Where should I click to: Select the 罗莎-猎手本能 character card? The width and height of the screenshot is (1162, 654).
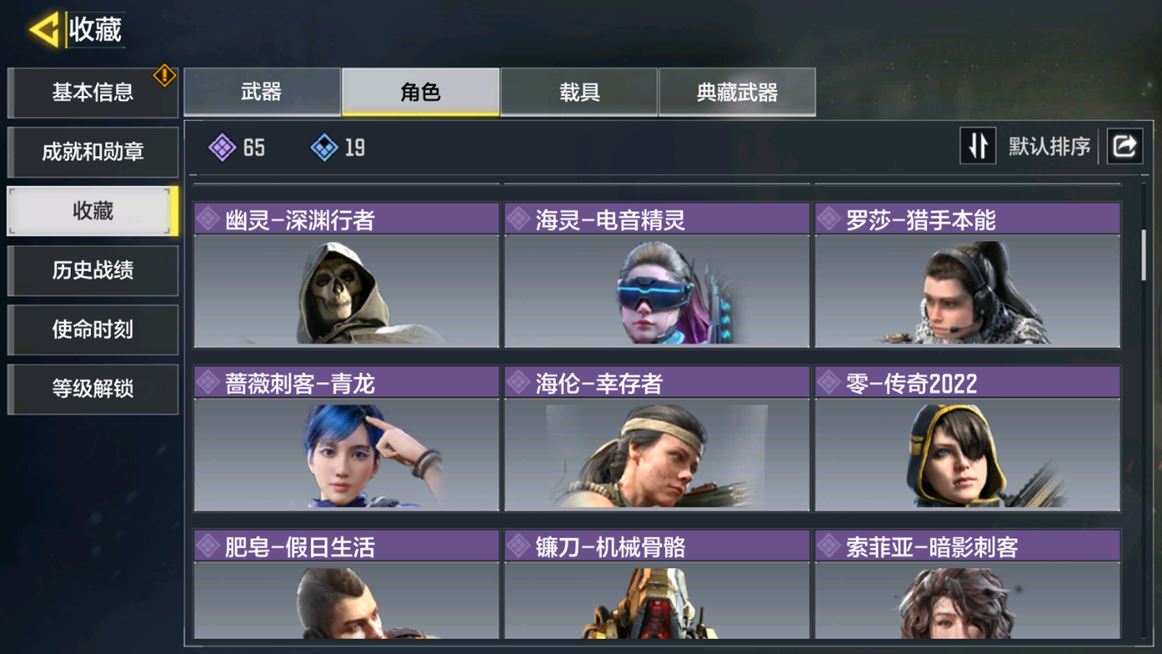coord(967,276)
